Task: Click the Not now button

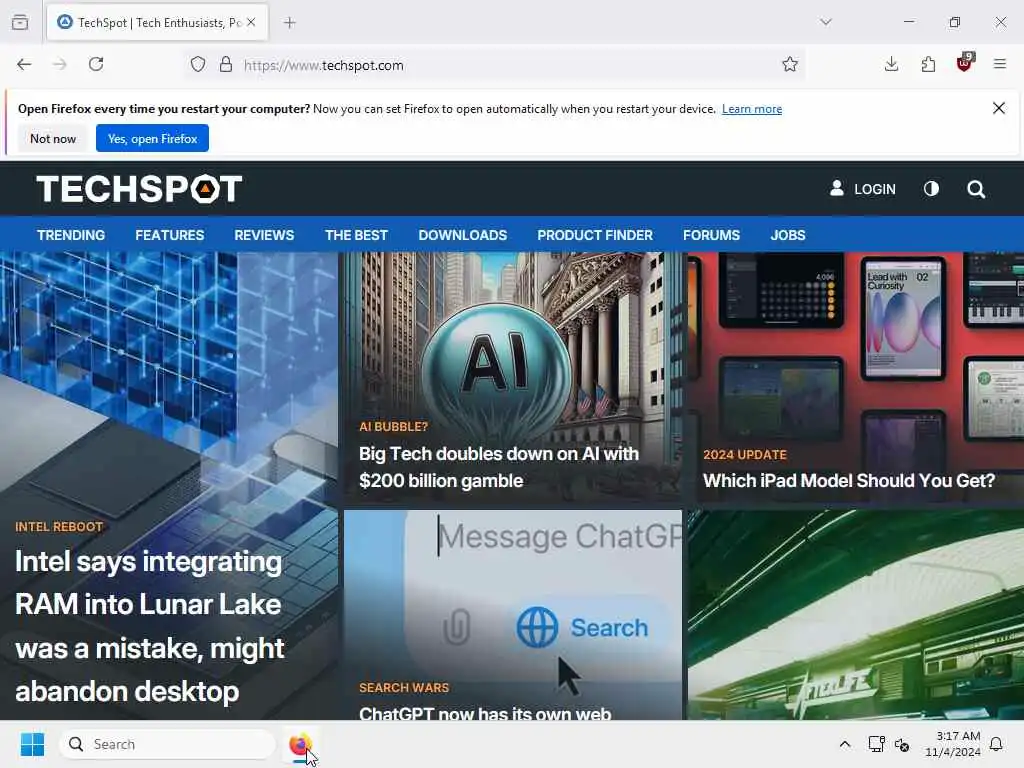Action: coord(53,138)
